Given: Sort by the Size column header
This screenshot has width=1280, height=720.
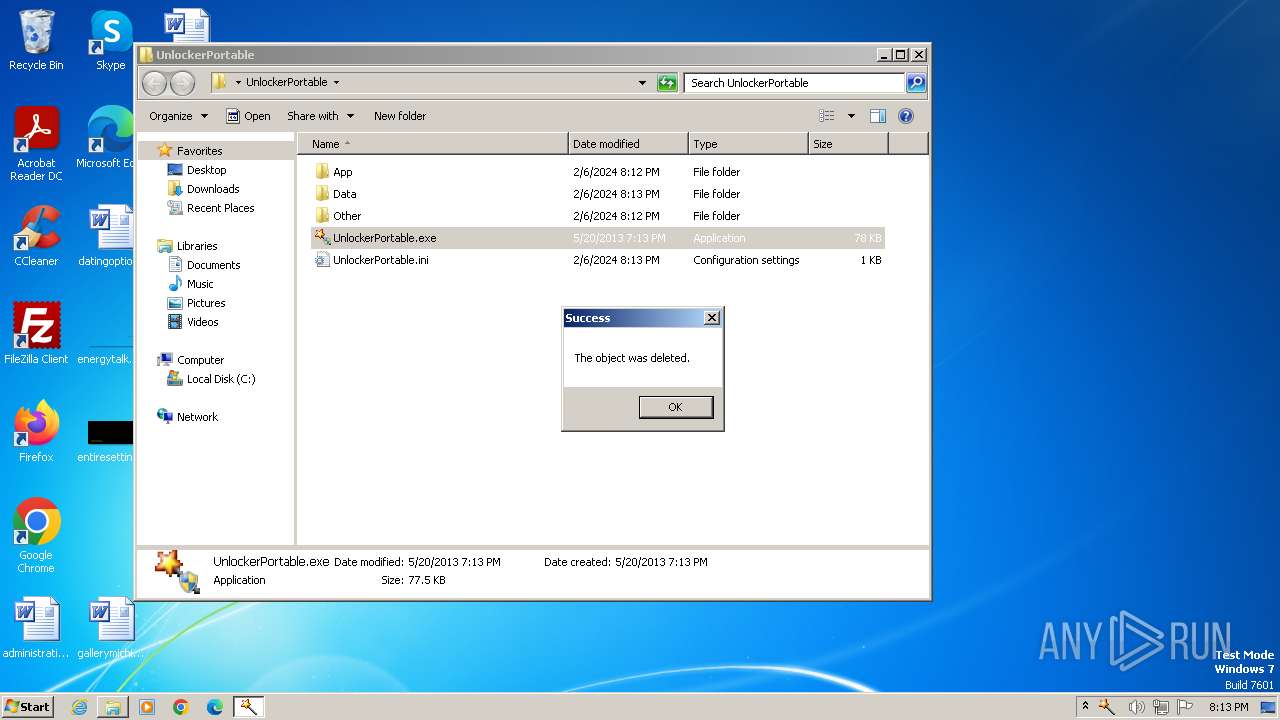Looking at the screenshot, I should pyautogui.click(x=848, y=144).
